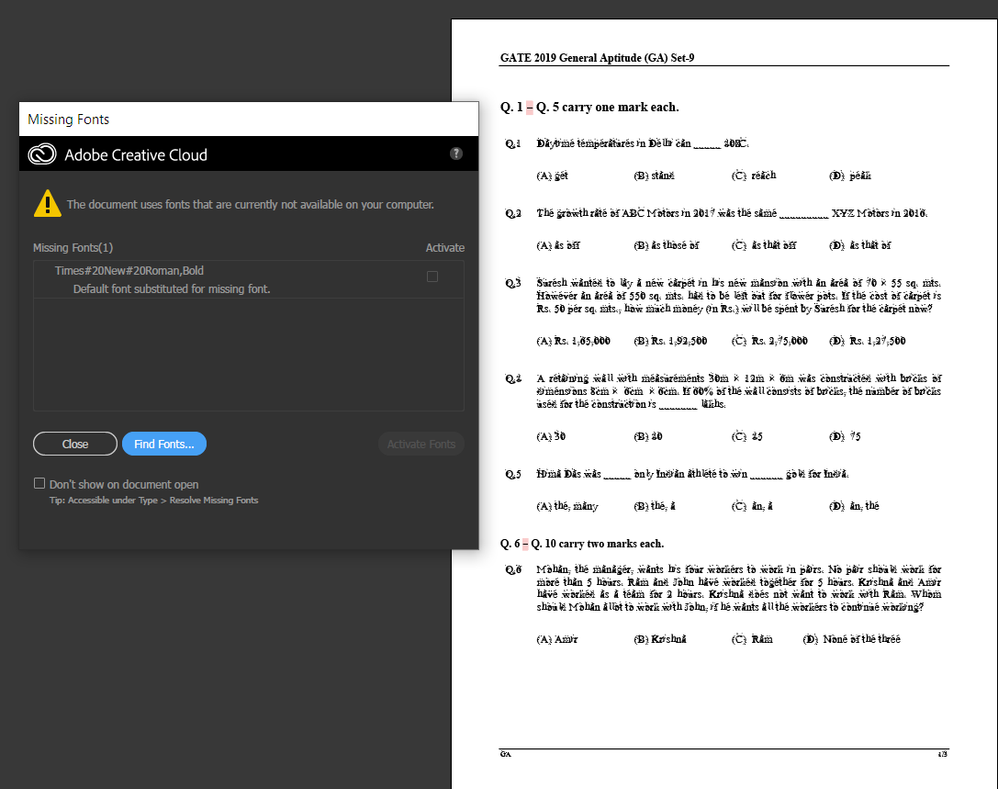Click the "Q. 1 – Q. 5 carry one mark" heading
998x789 pixels.
click(589, 107)
